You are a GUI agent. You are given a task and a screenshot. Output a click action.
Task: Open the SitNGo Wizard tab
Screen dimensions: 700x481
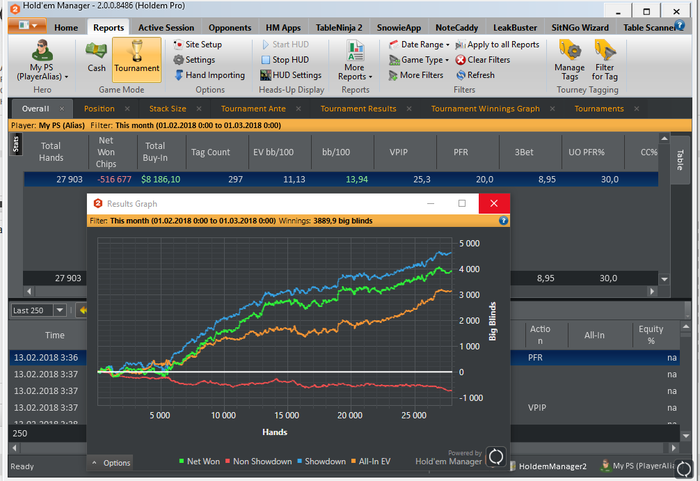(x=580, y=28)
